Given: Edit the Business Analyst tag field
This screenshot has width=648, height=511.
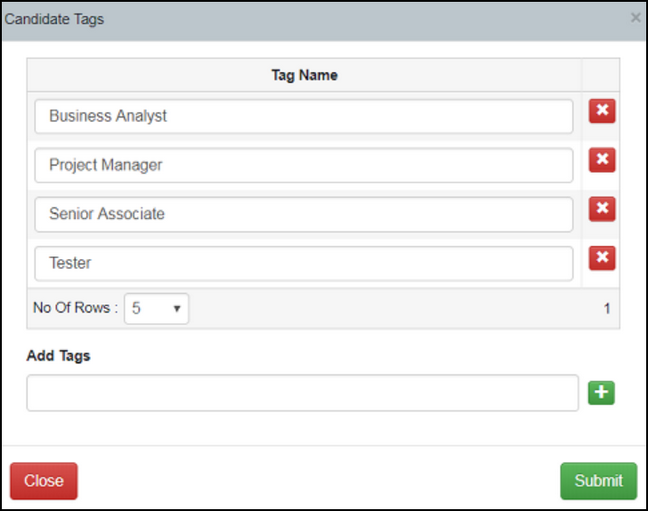Looking at the screenshot, I should pyautogui.click(x=304, y=116).
